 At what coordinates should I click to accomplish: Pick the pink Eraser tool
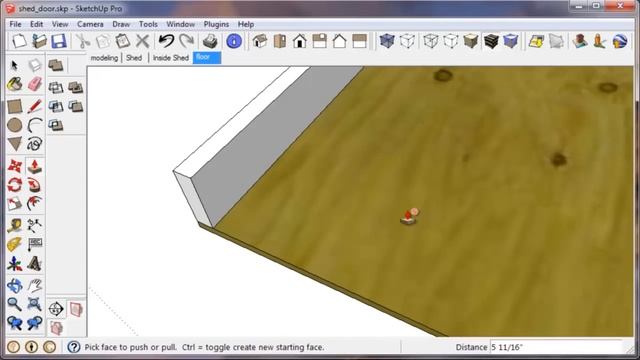(x=35, y=84)
